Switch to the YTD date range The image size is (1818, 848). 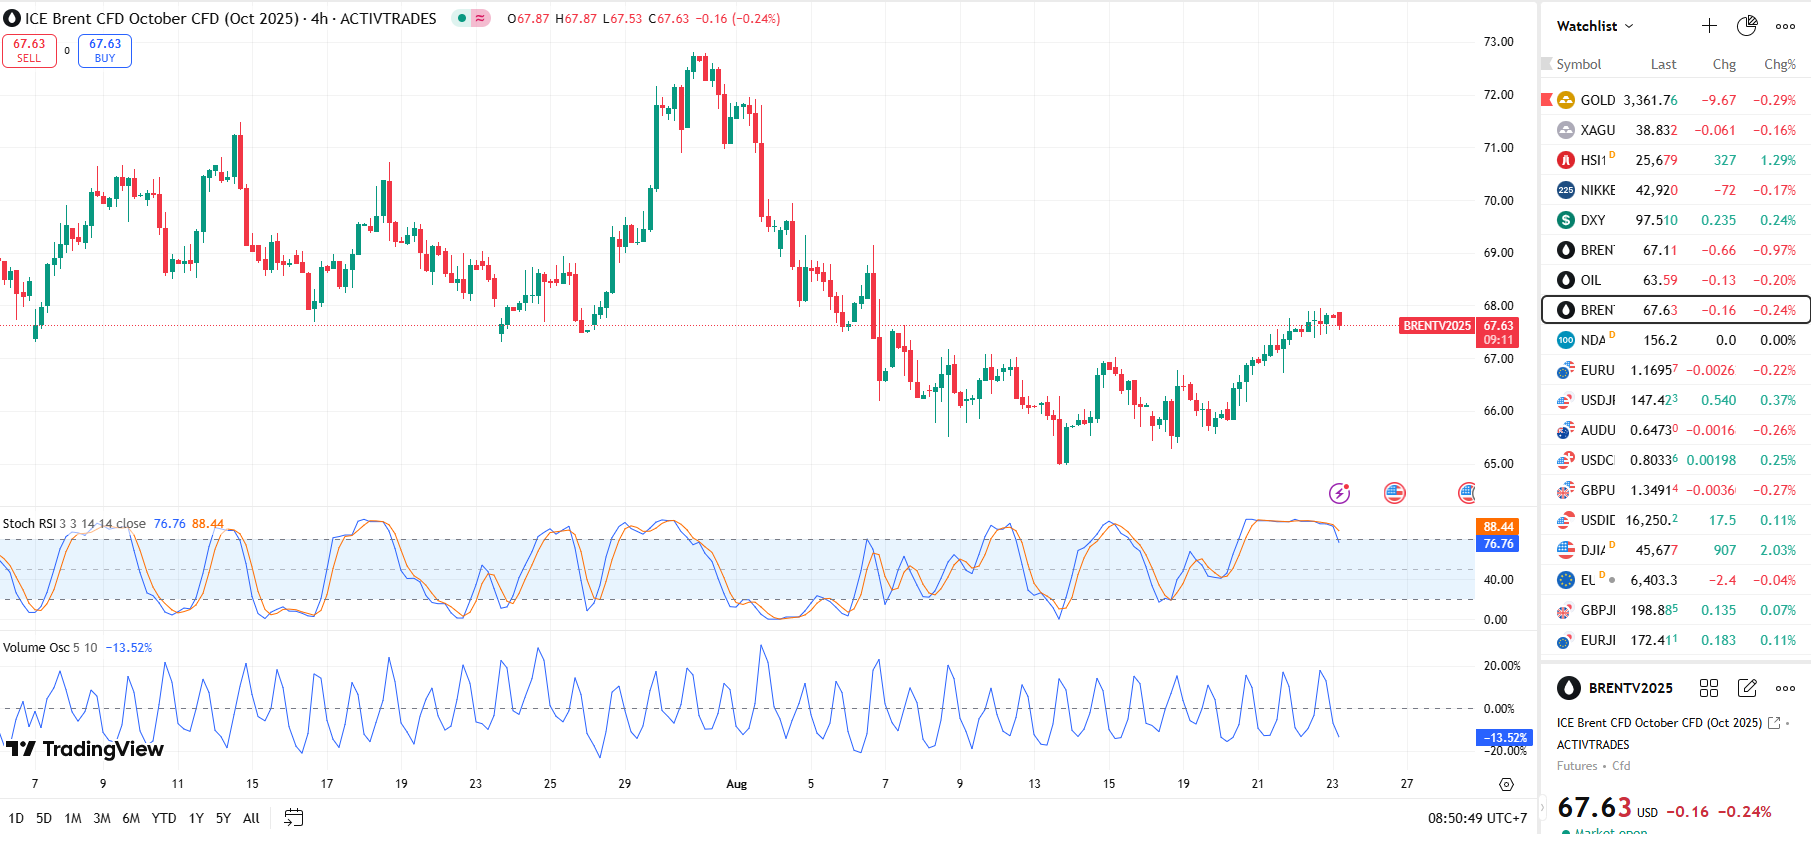164,818
